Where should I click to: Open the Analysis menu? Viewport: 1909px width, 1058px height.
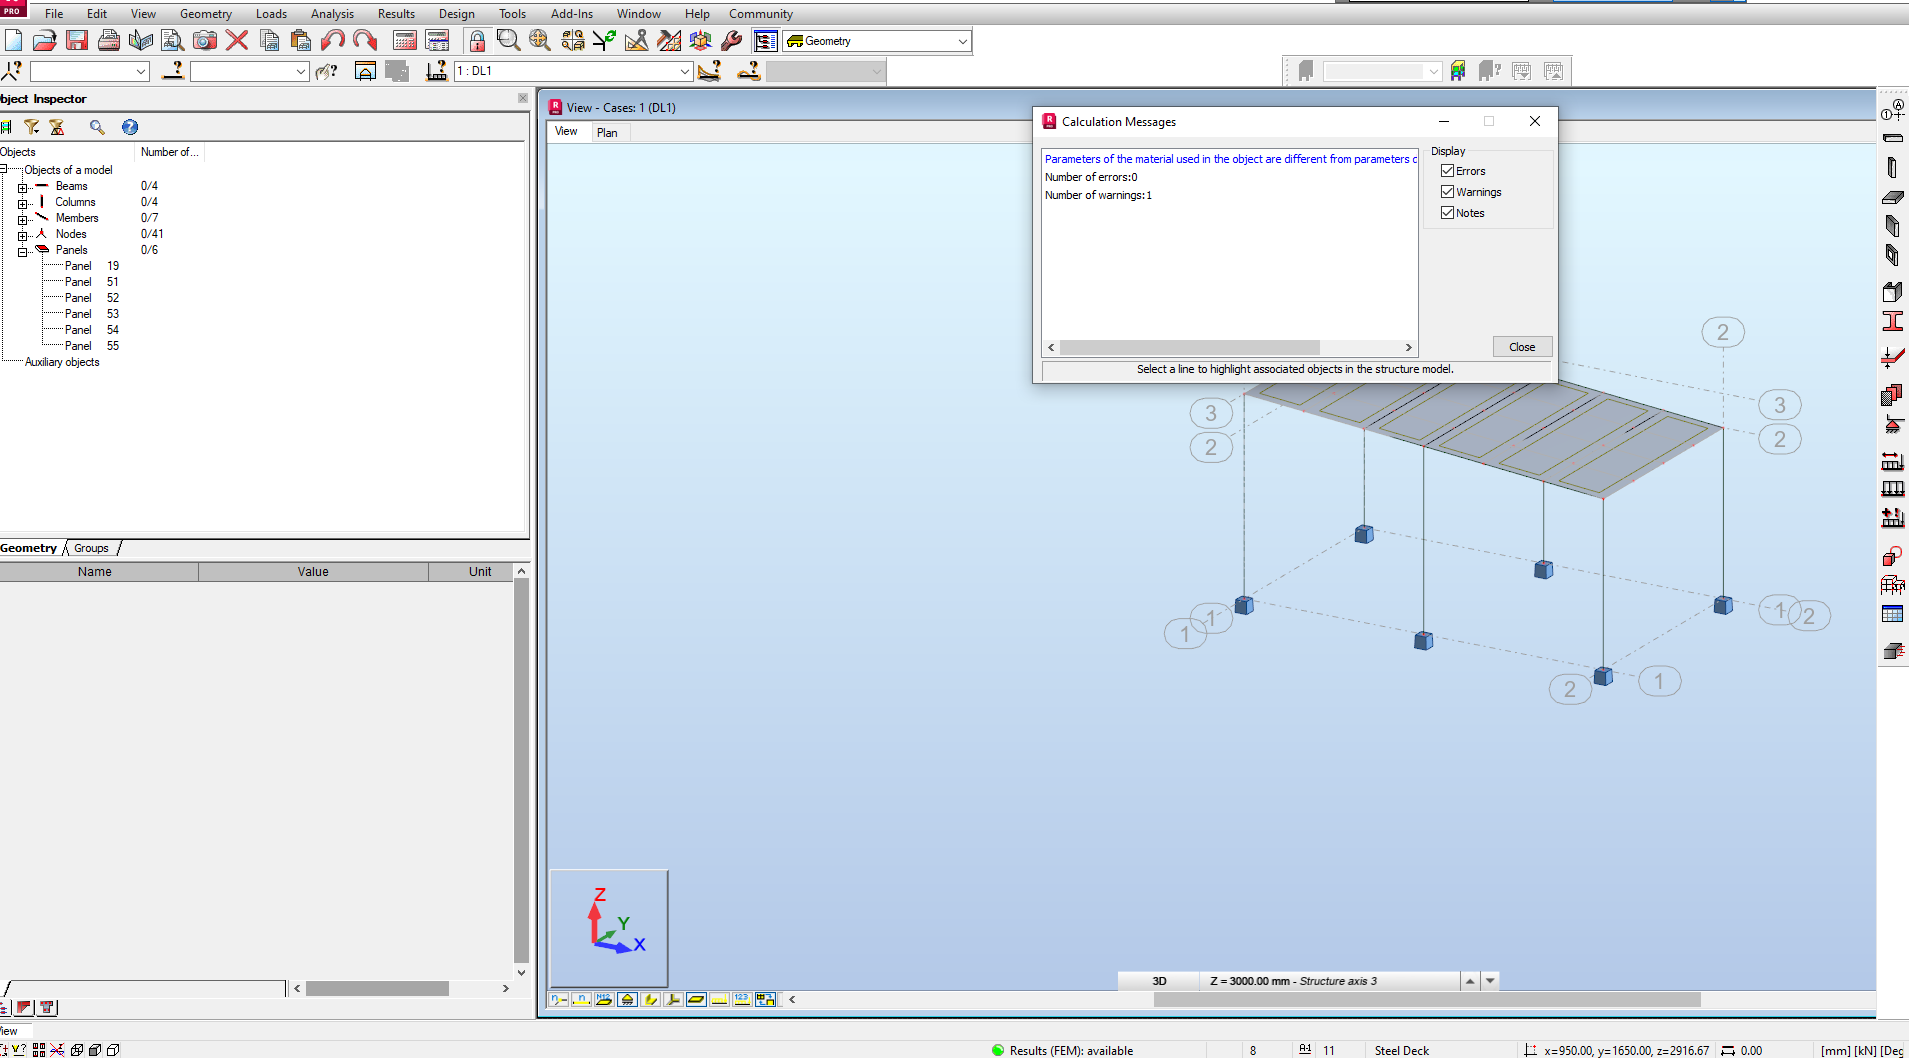click(x=332, y=13)
